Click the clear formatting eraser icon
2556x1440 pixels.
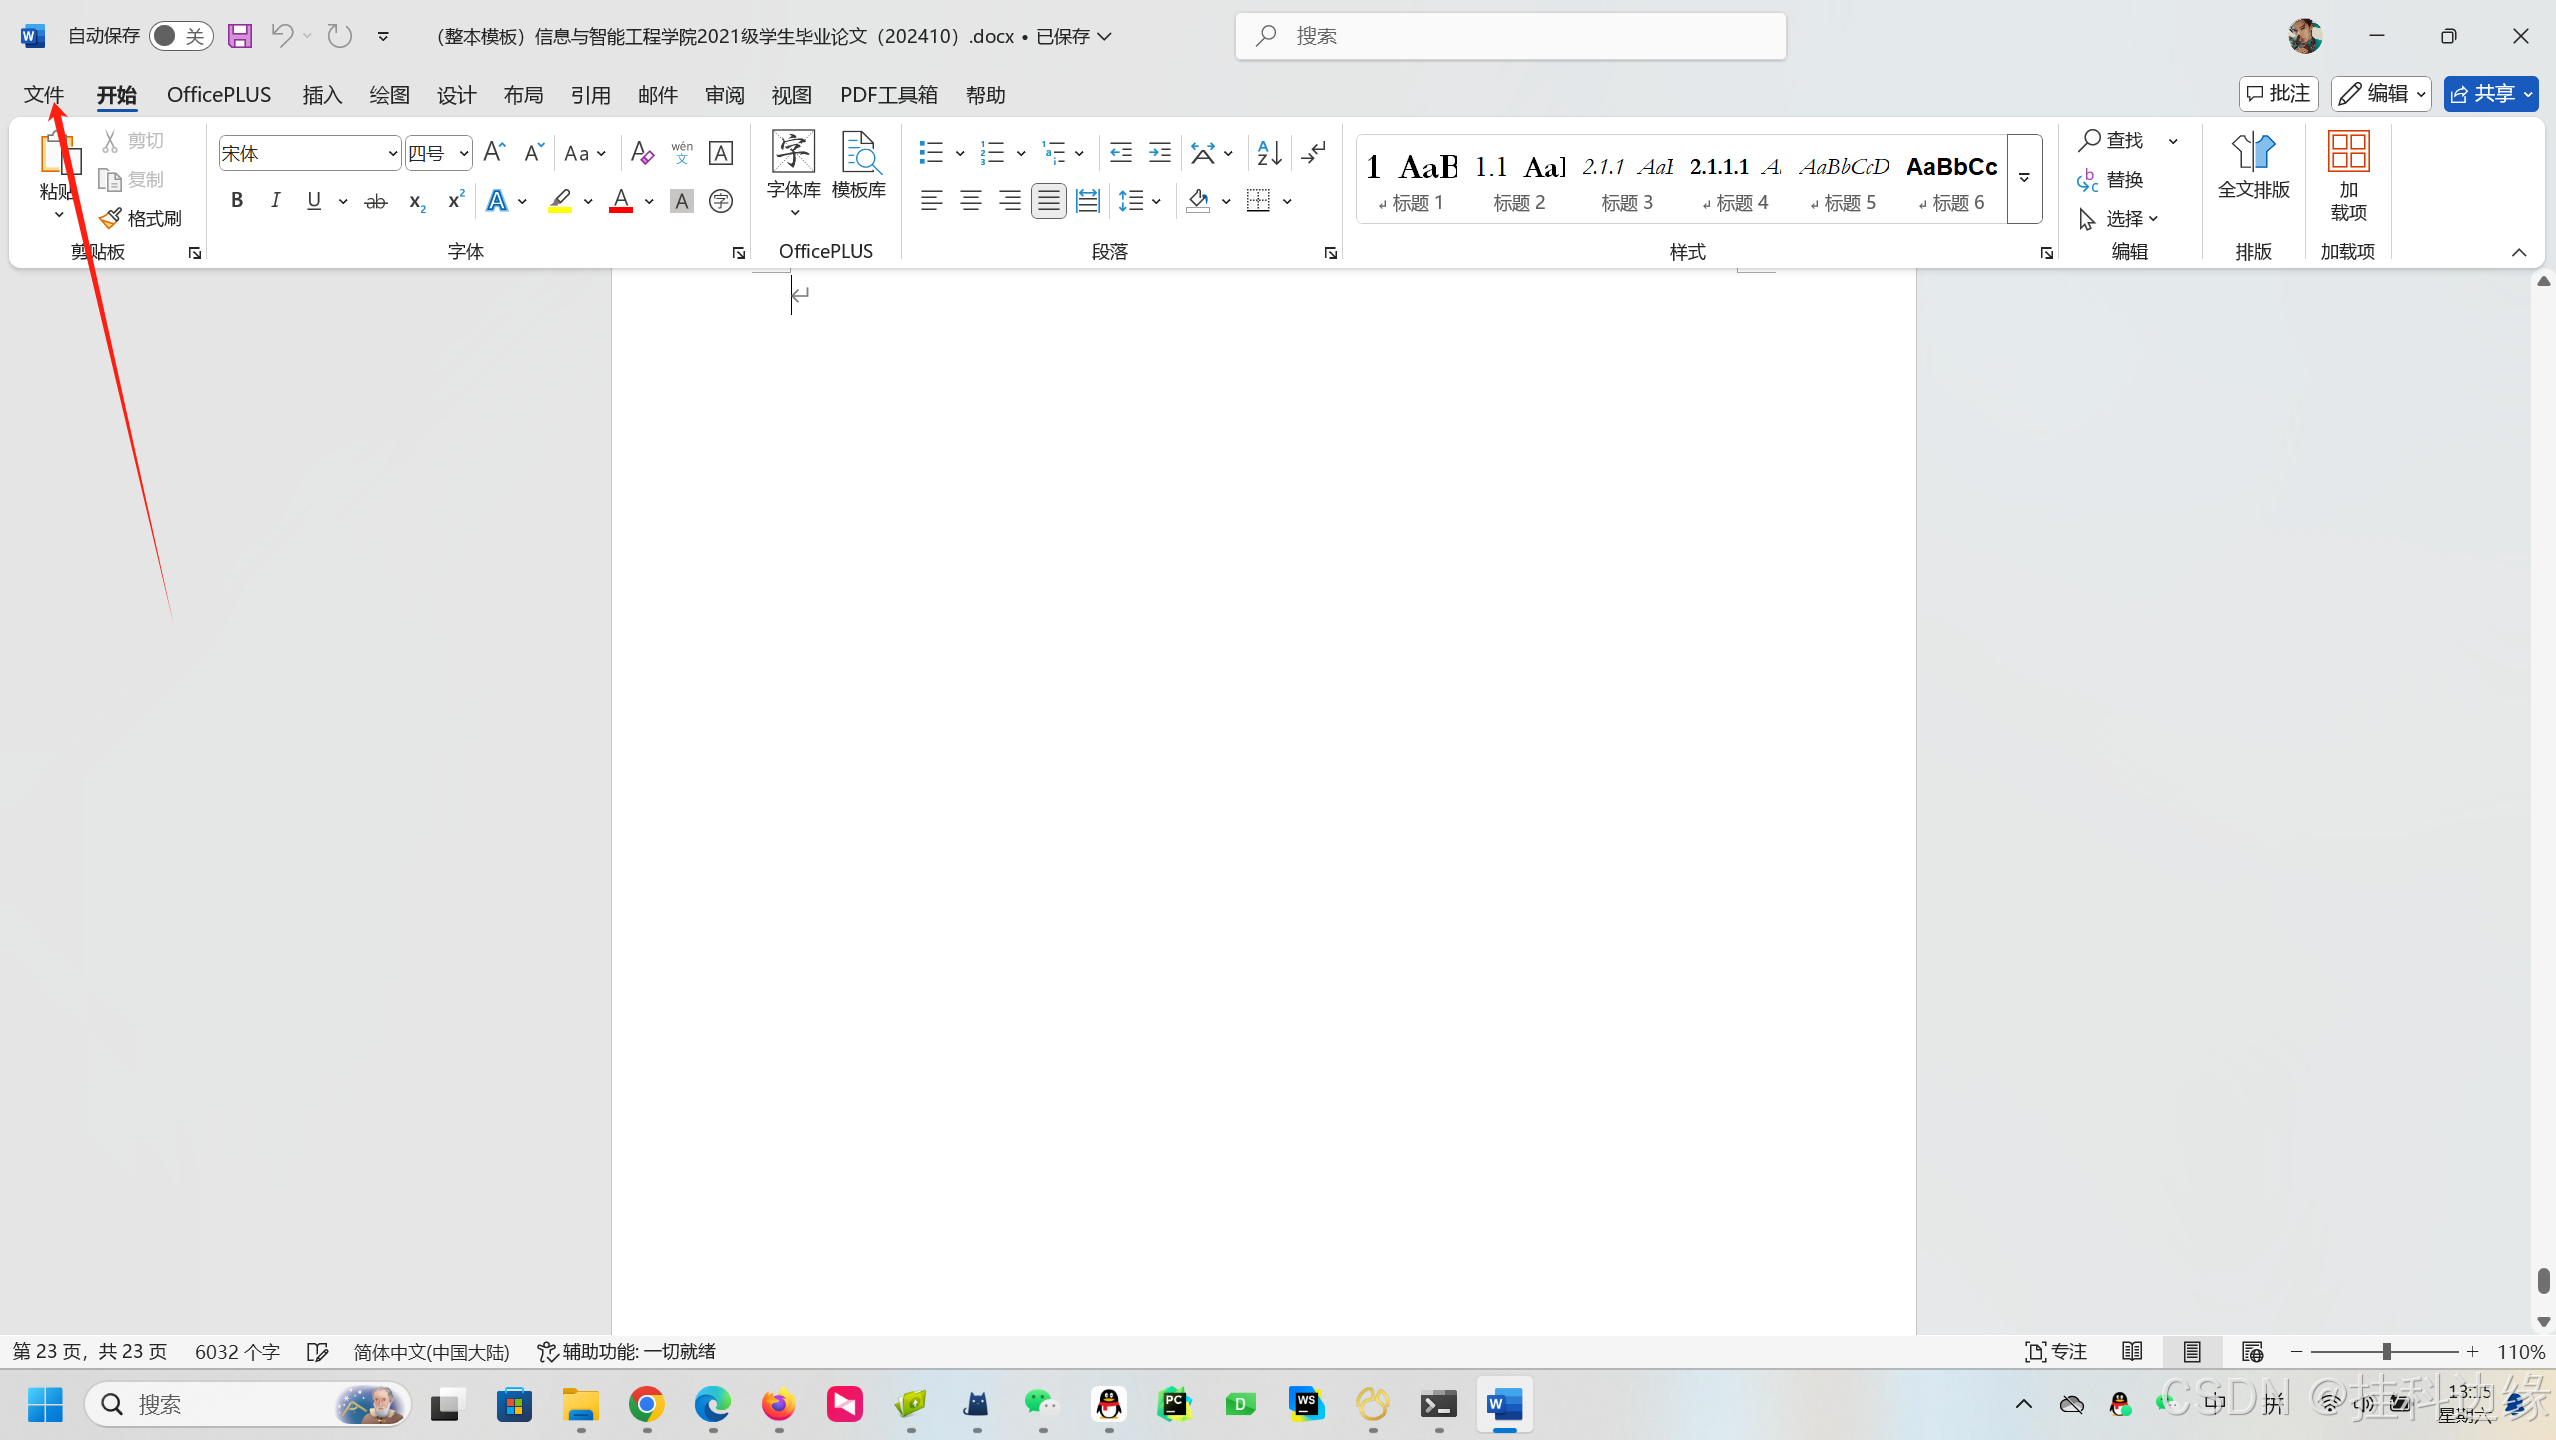(642, 153)
